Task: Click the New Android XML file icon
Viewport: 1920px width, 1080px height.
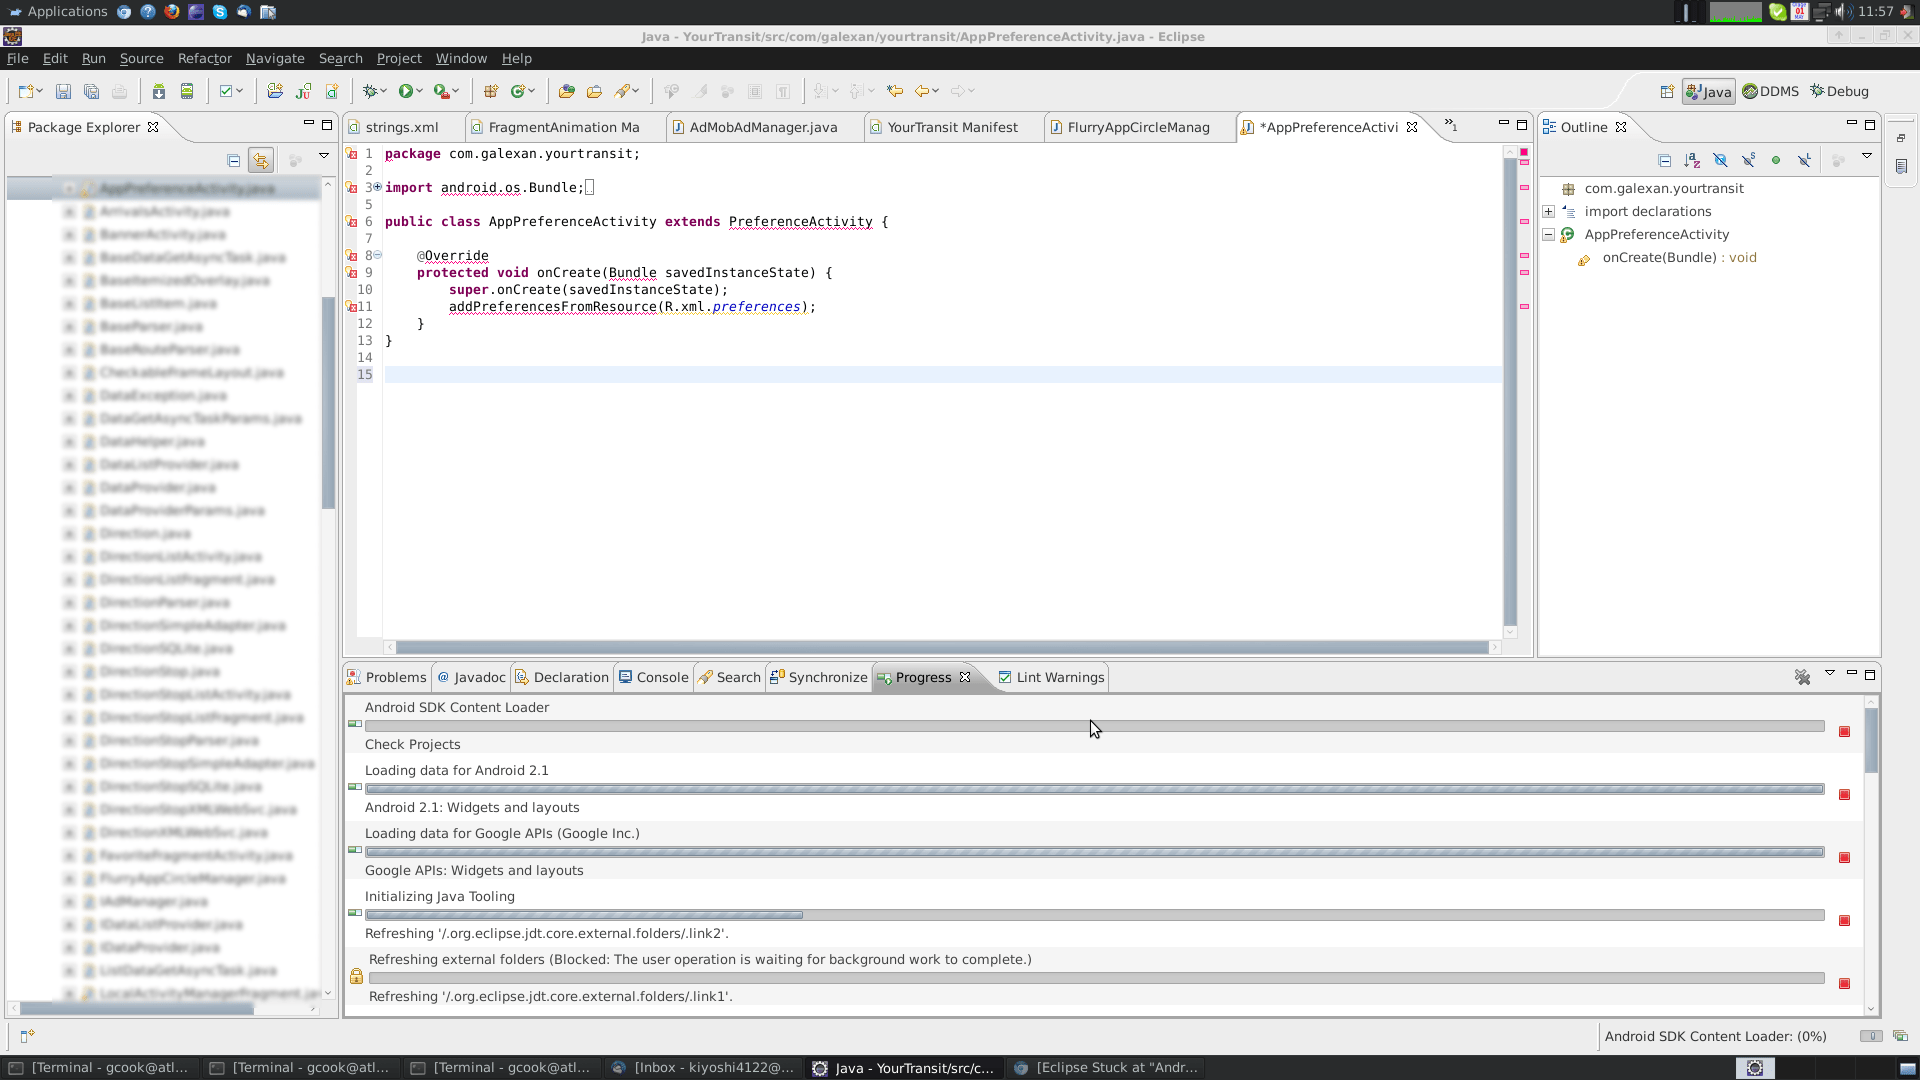Action: pos(331,92)
